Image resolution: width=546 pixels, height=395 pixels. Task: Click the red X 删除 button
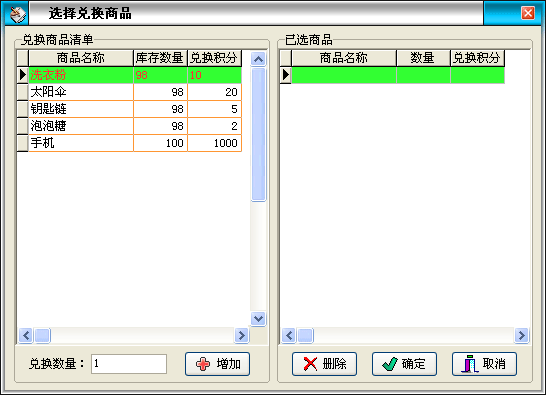point(324,364)
